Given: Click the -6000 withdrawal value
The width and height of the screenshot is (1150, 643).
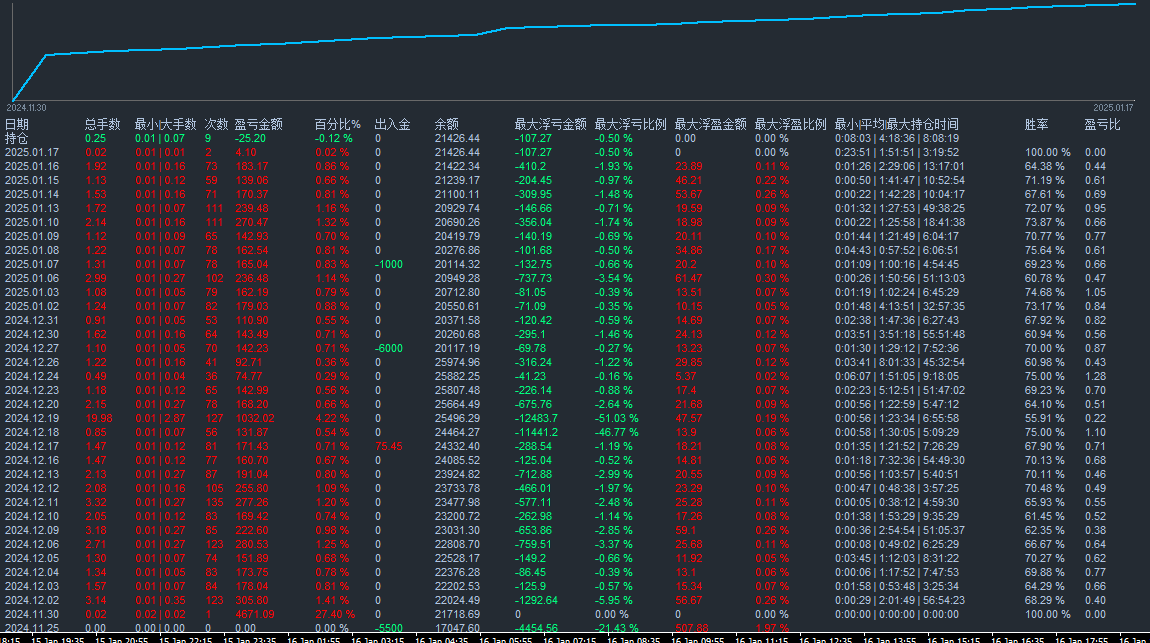Looking at the screenshot, I should [x=389, y=348].
